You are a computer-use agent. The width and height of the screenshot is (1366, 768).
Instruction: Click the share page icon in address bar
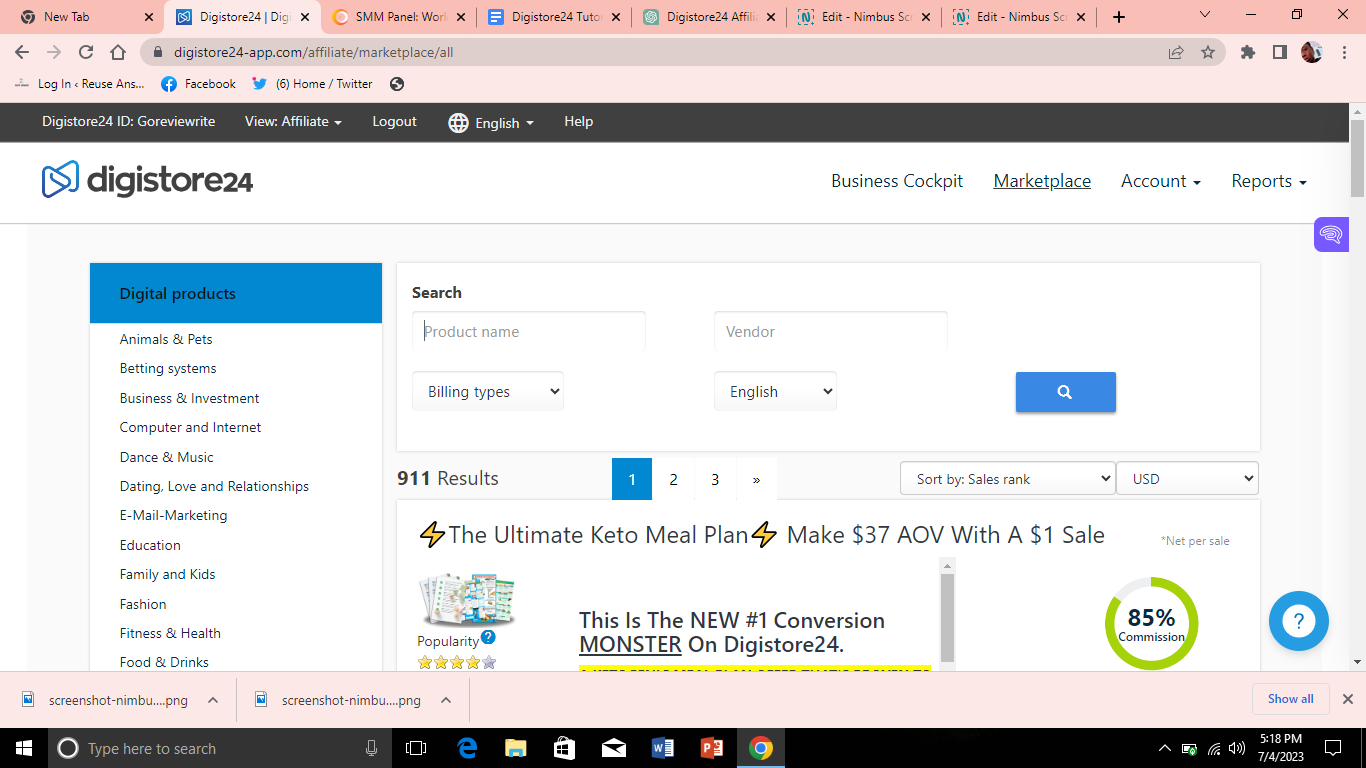coord(1176,52)
